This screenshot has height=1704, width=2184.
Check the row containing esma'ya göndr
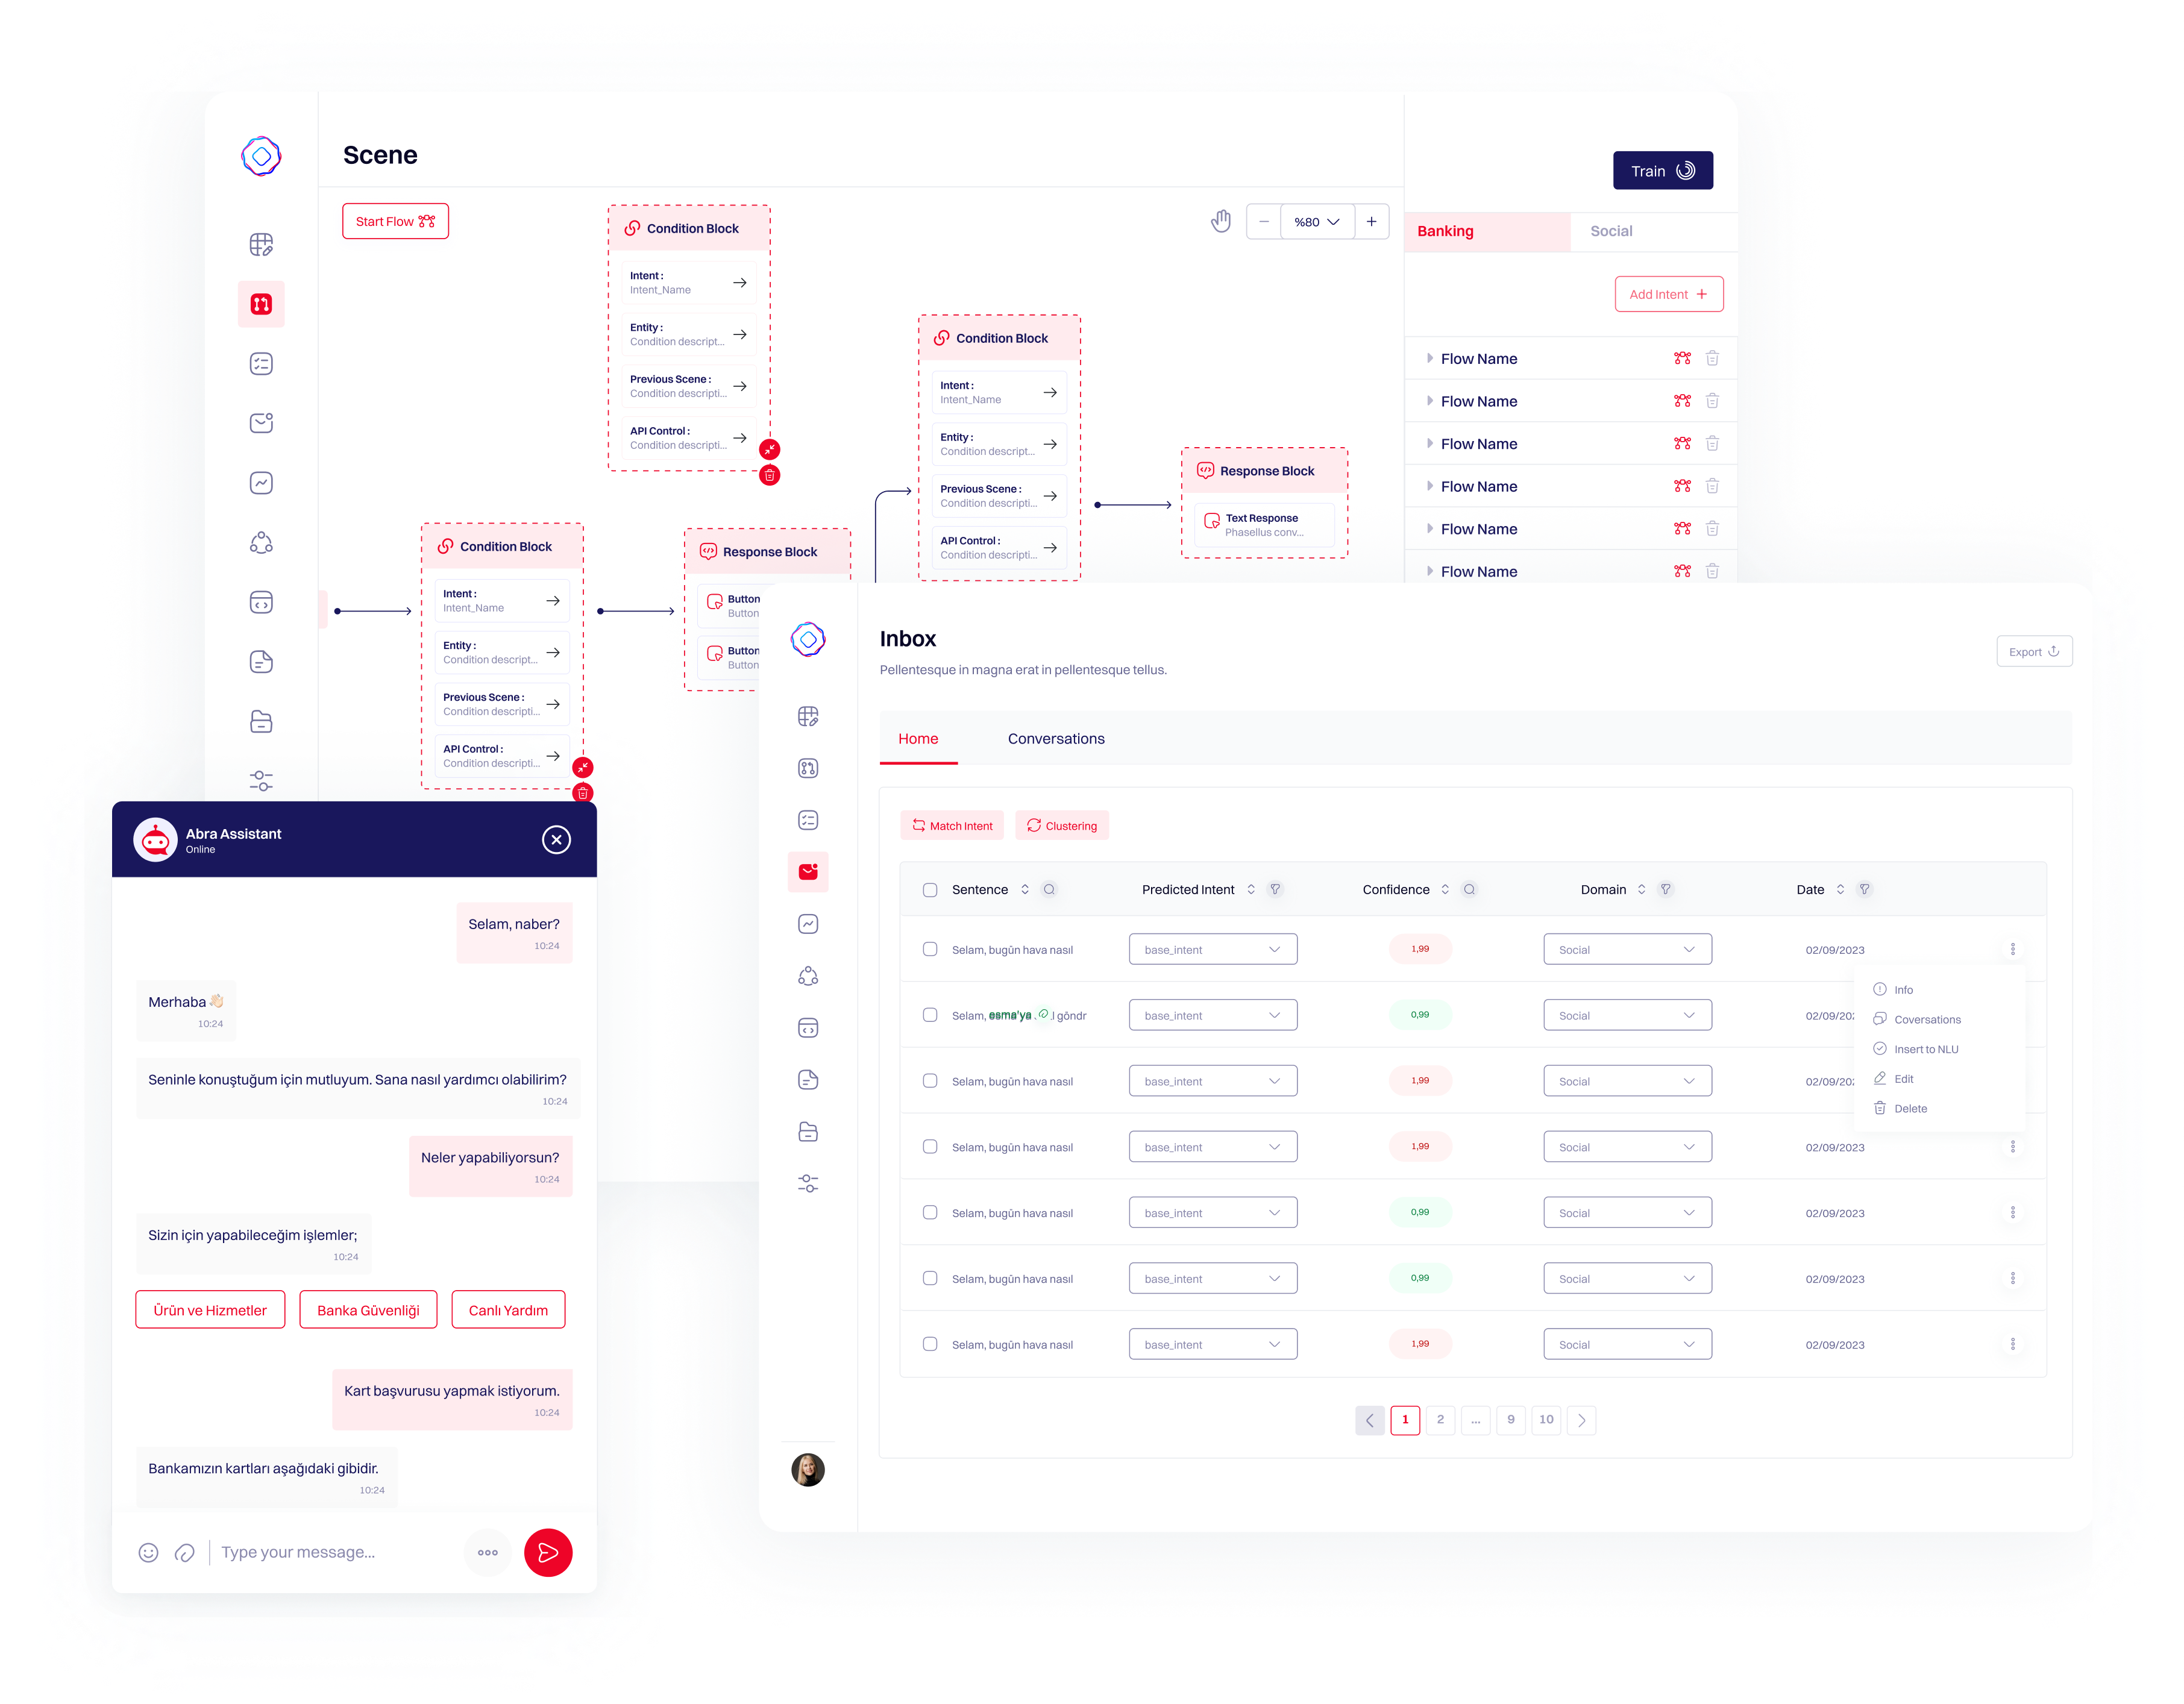click(x=930, y=1015)
